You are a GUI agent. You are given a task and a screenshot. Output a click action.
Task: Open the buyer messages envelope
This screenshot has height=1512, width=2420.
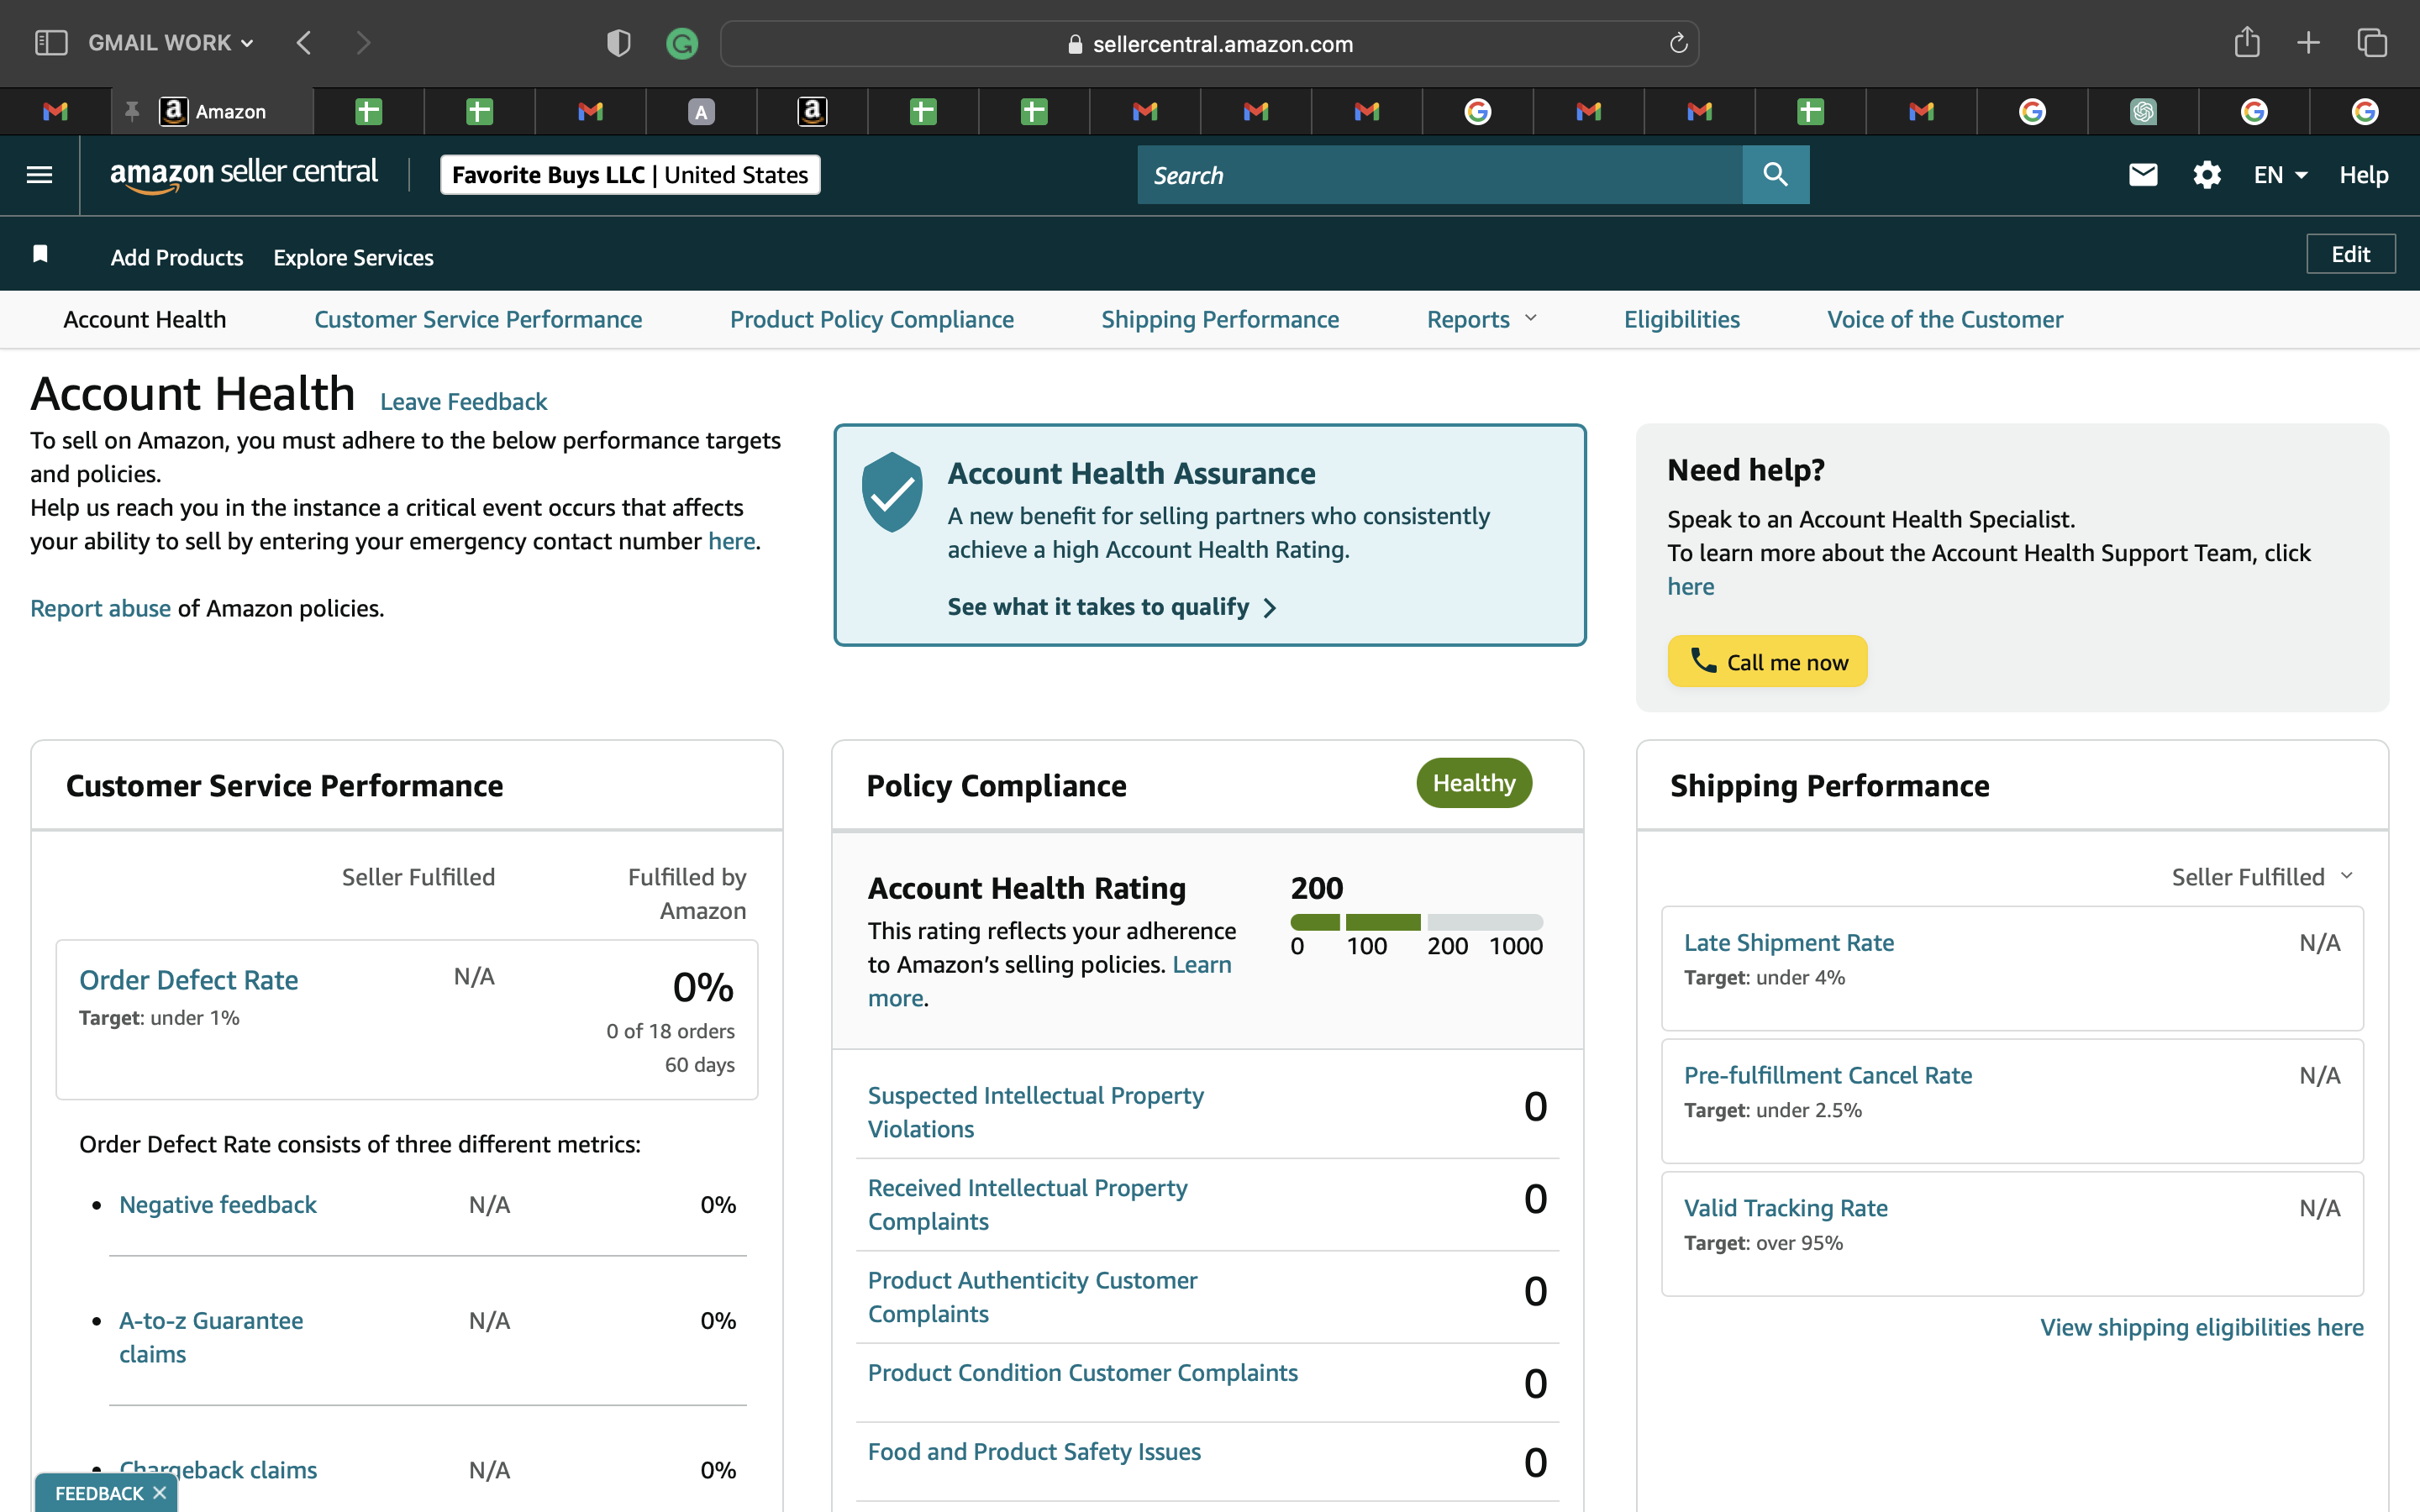coord(2143,175)
